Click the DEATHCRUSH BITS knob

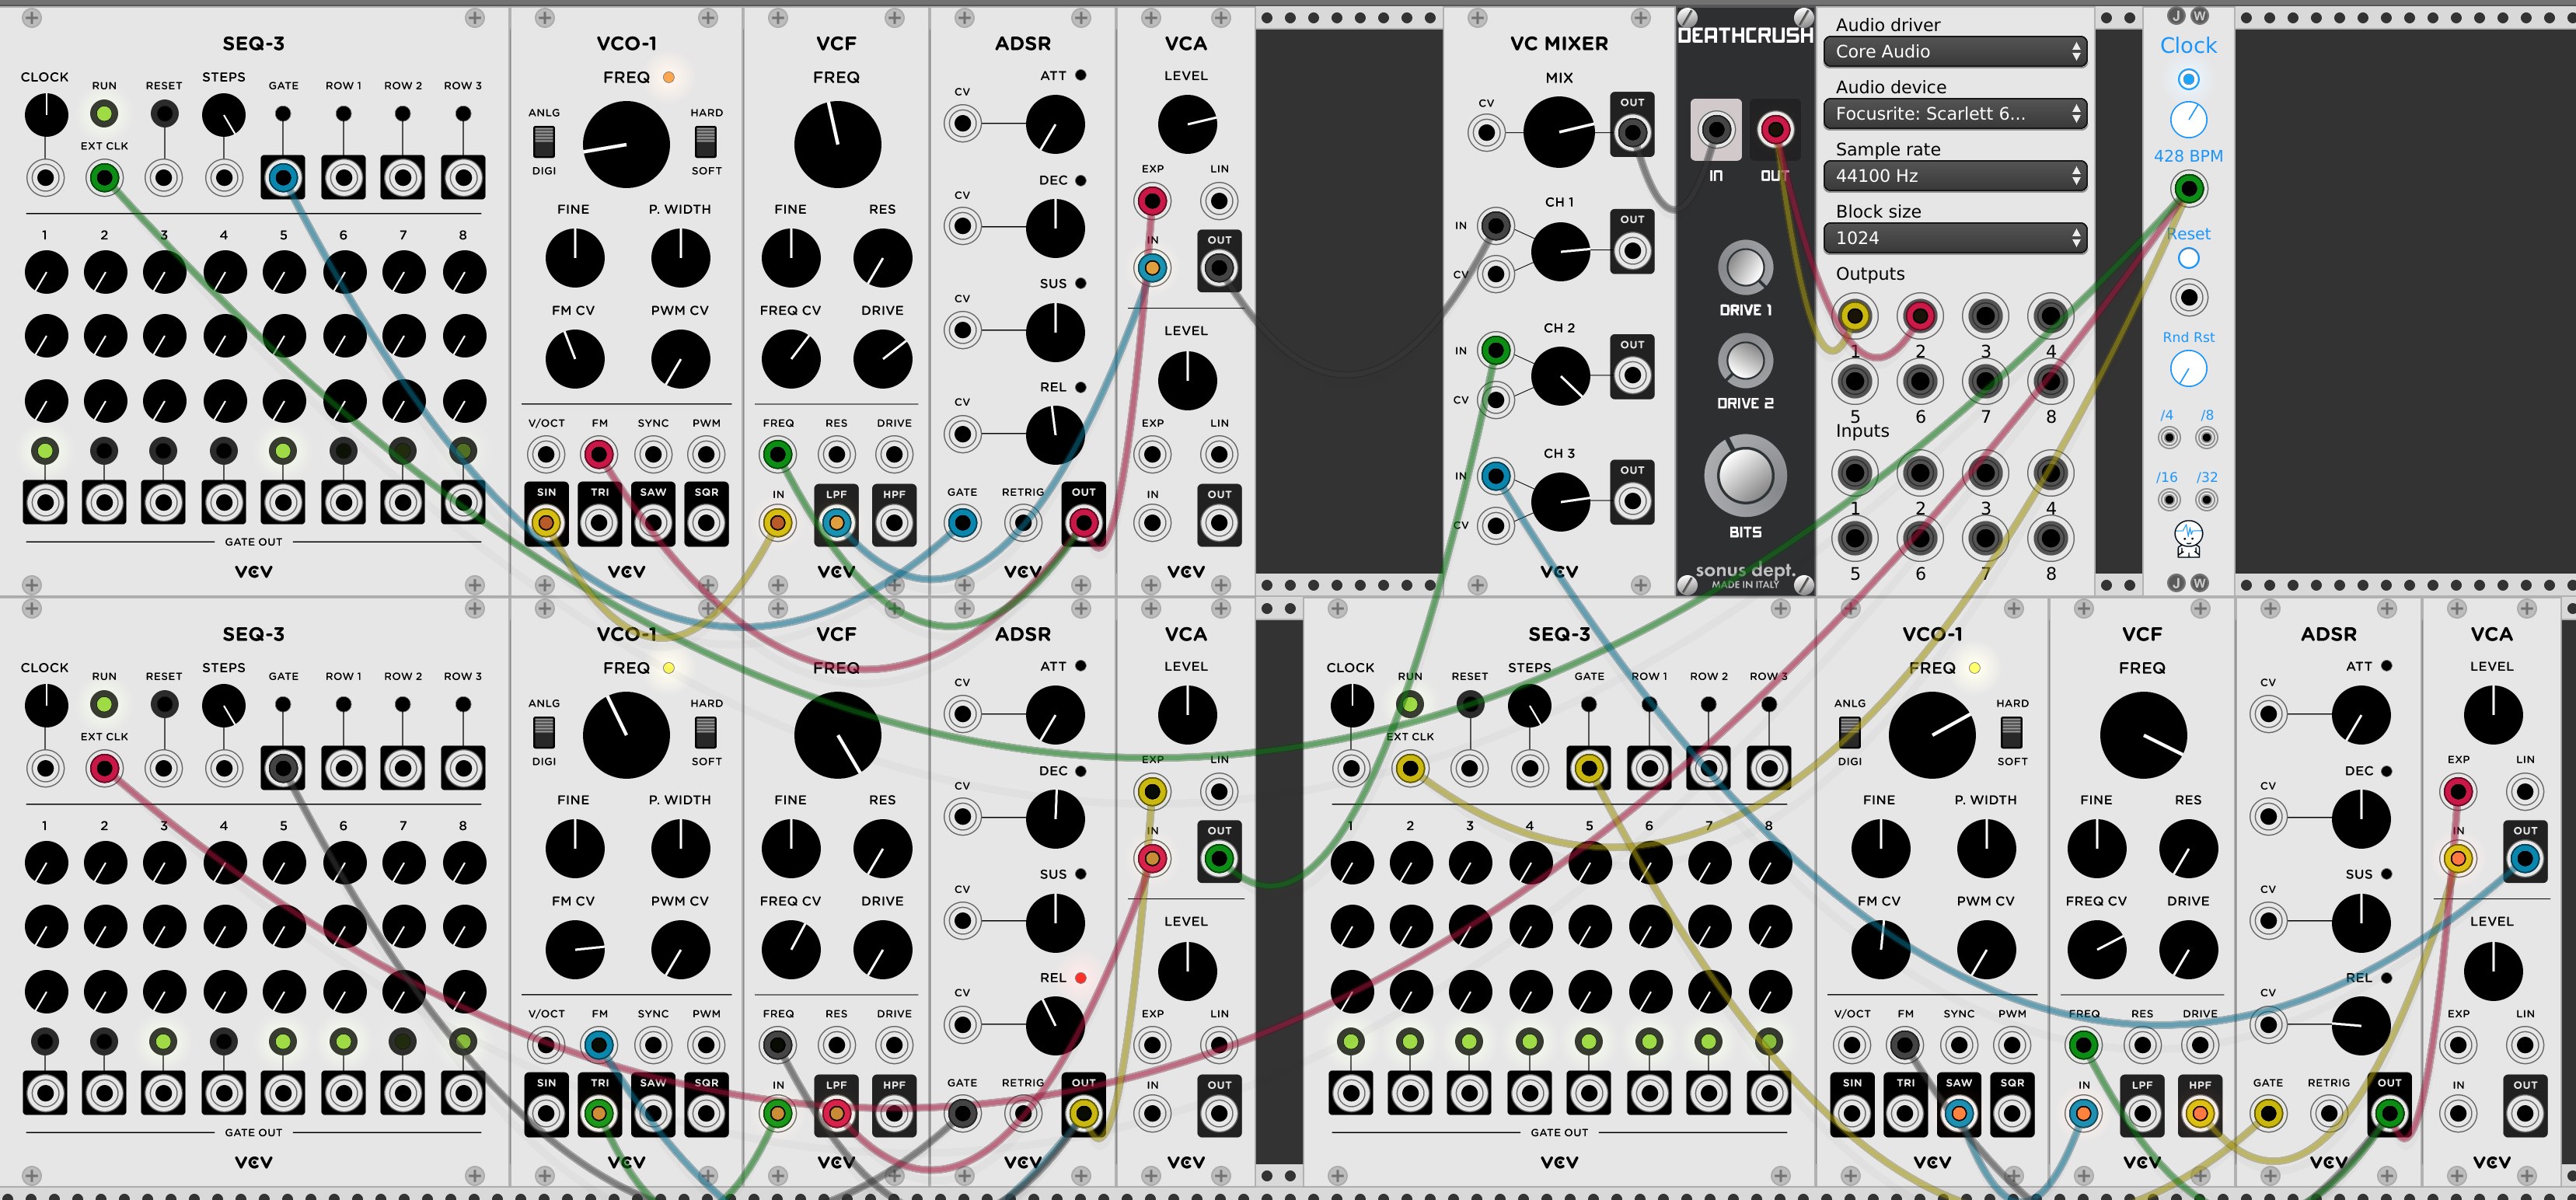(1745, 476)
